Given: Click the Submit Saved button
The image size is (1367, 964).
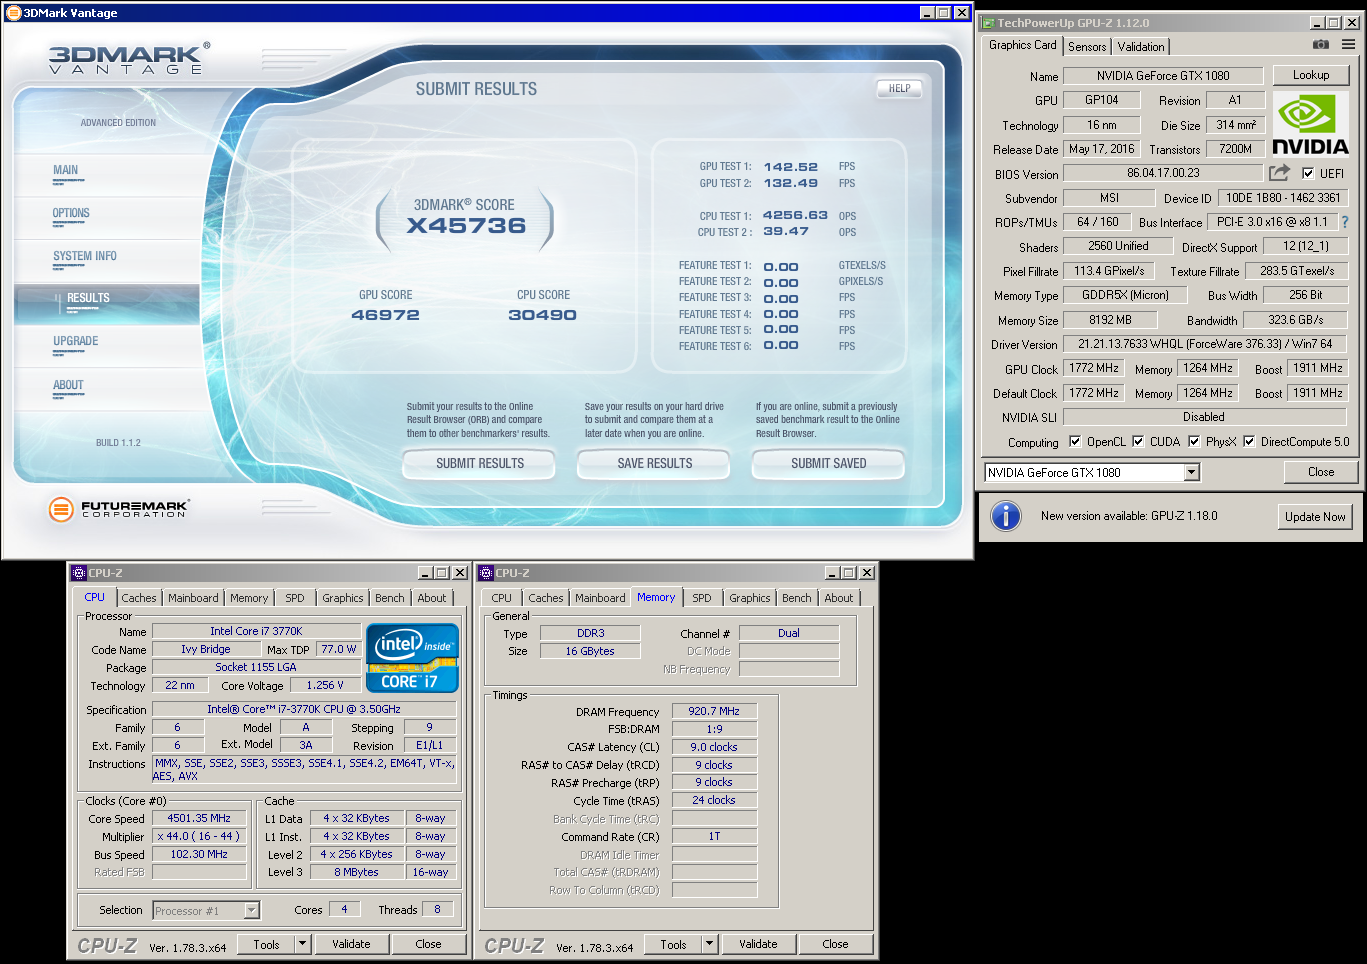Looking at the screenshot, I should pyautogui.click(x=829, y=463).
